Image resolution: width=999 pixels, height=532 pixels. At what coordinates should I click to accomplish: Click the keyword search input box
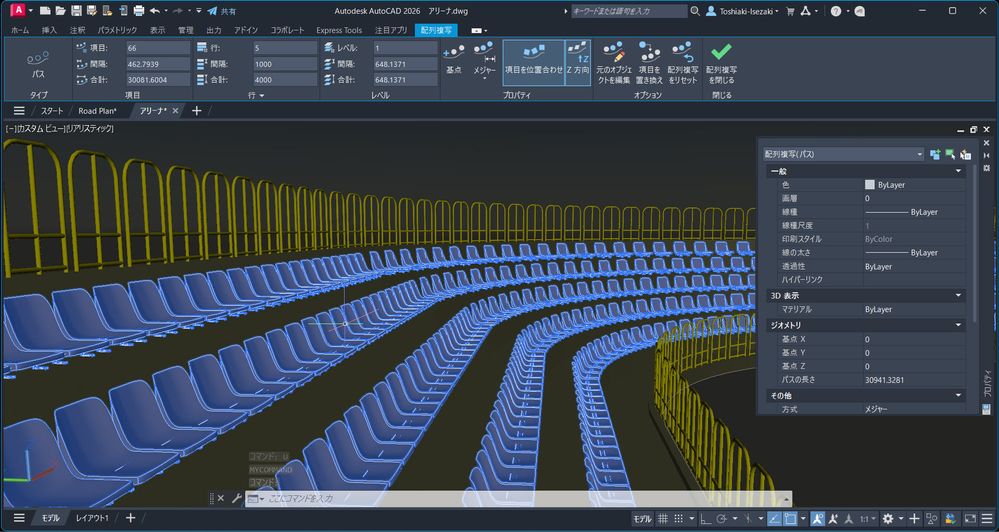coord(628,11)
